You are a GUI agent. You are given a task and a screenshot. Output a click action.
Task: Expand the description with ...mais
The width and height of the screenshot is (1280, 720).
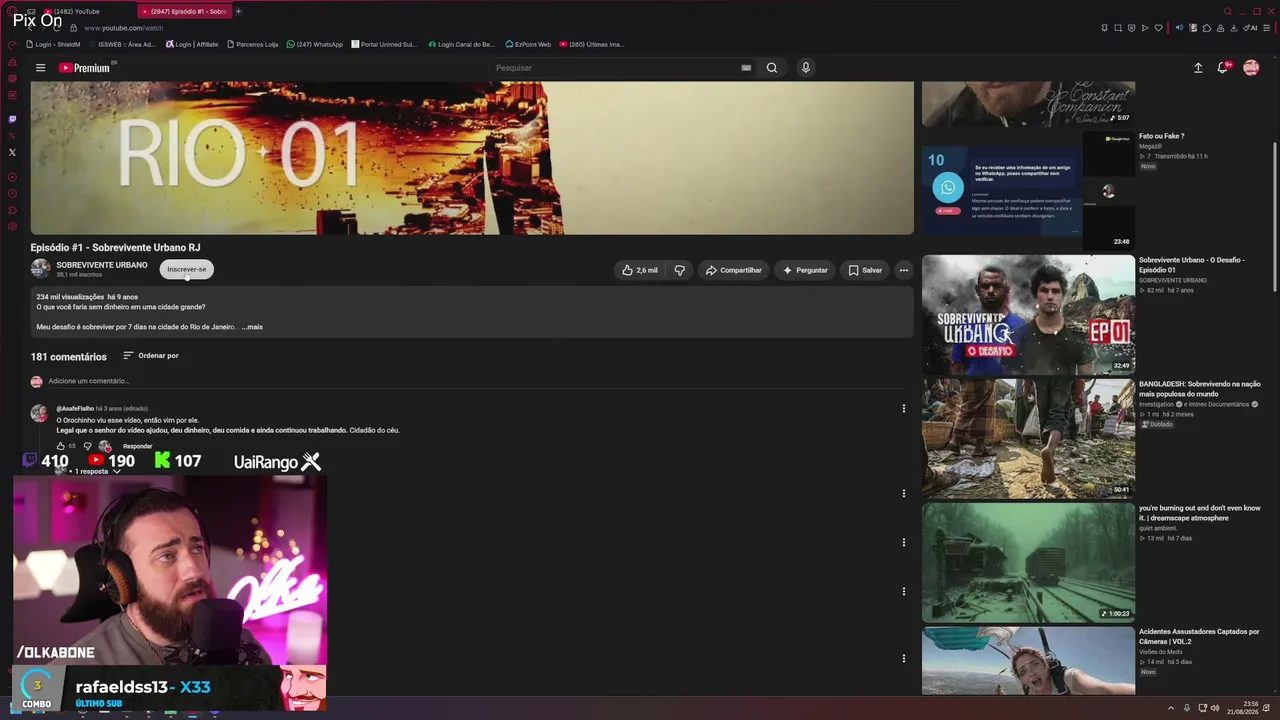pos(252,327)
